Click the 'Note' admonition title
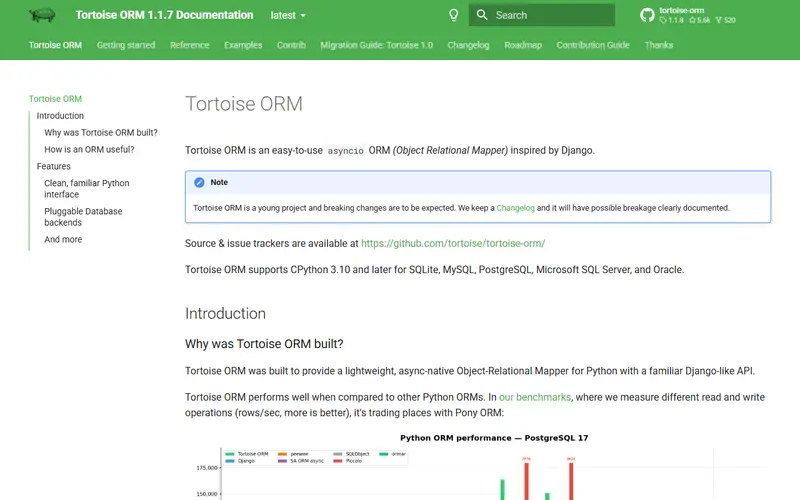 [219, 182]
